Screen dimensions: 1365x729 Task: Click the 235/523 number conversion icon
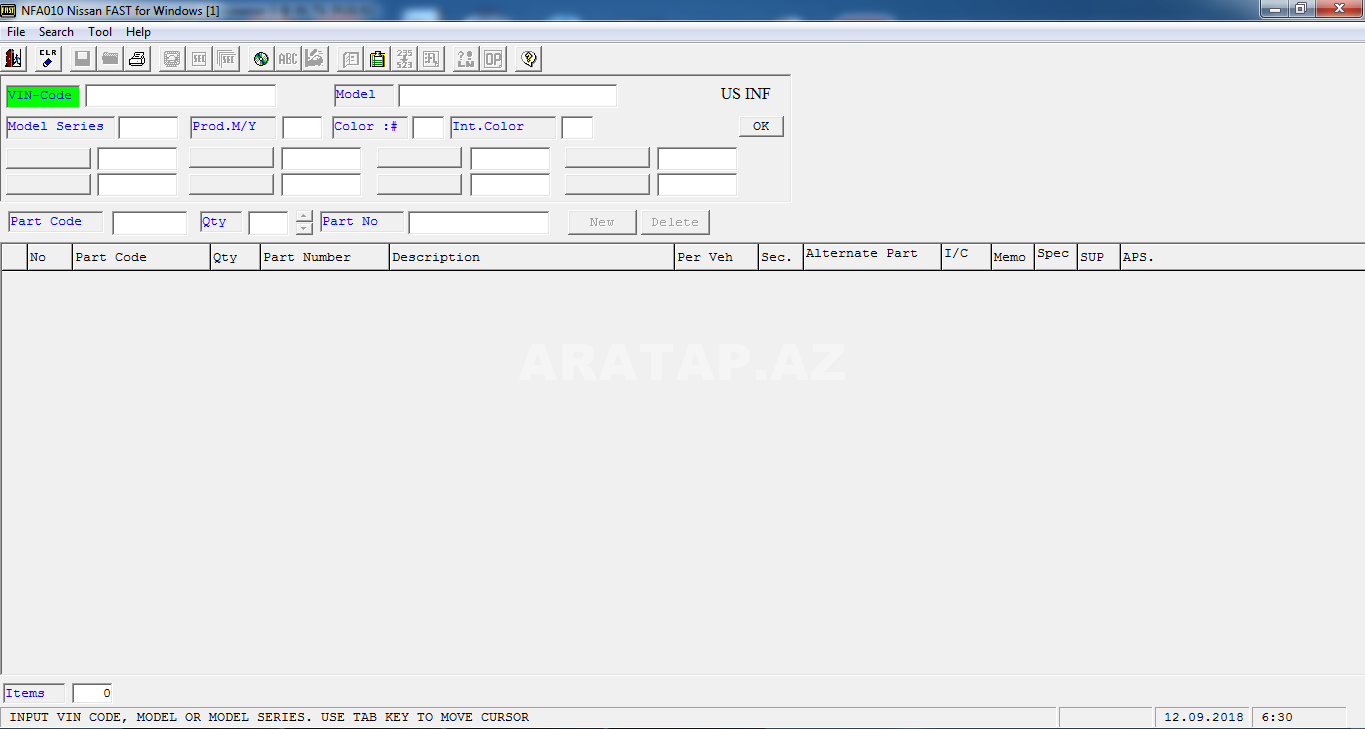[x=404, y=59]
